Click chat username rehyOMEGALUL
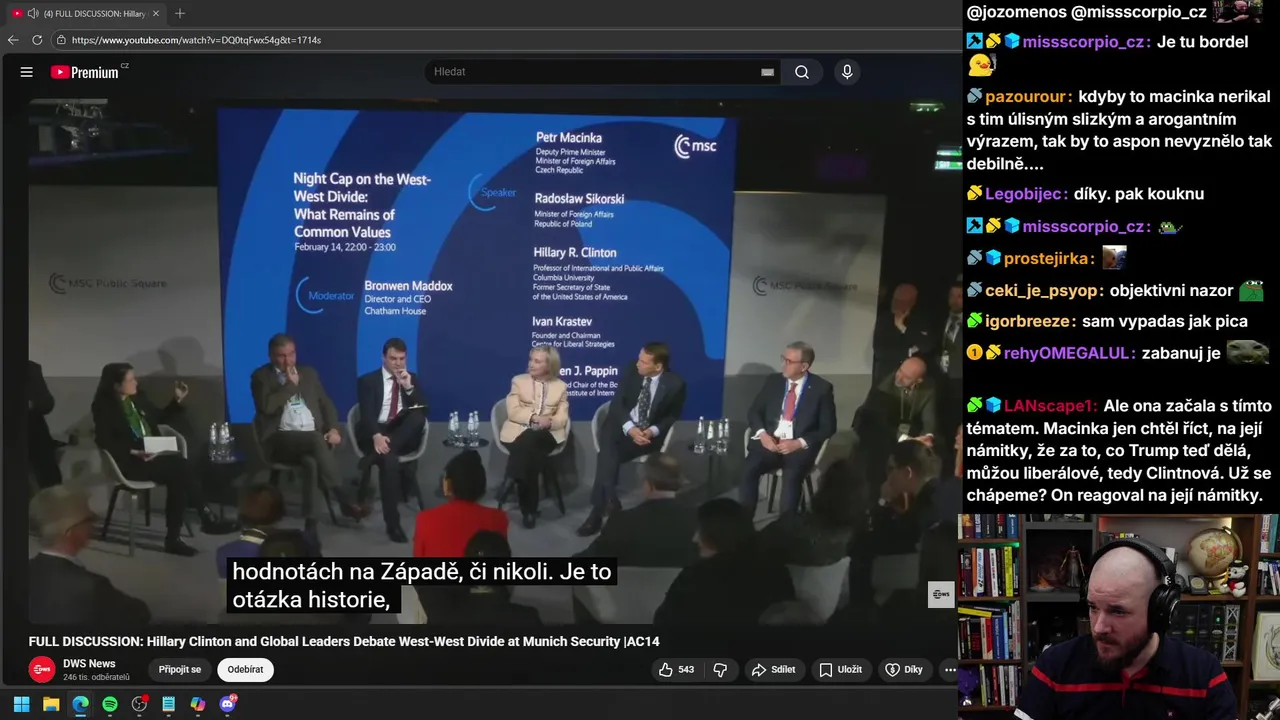The width and height of the screenshot is (1280, 720). [x=1069, y=354]
